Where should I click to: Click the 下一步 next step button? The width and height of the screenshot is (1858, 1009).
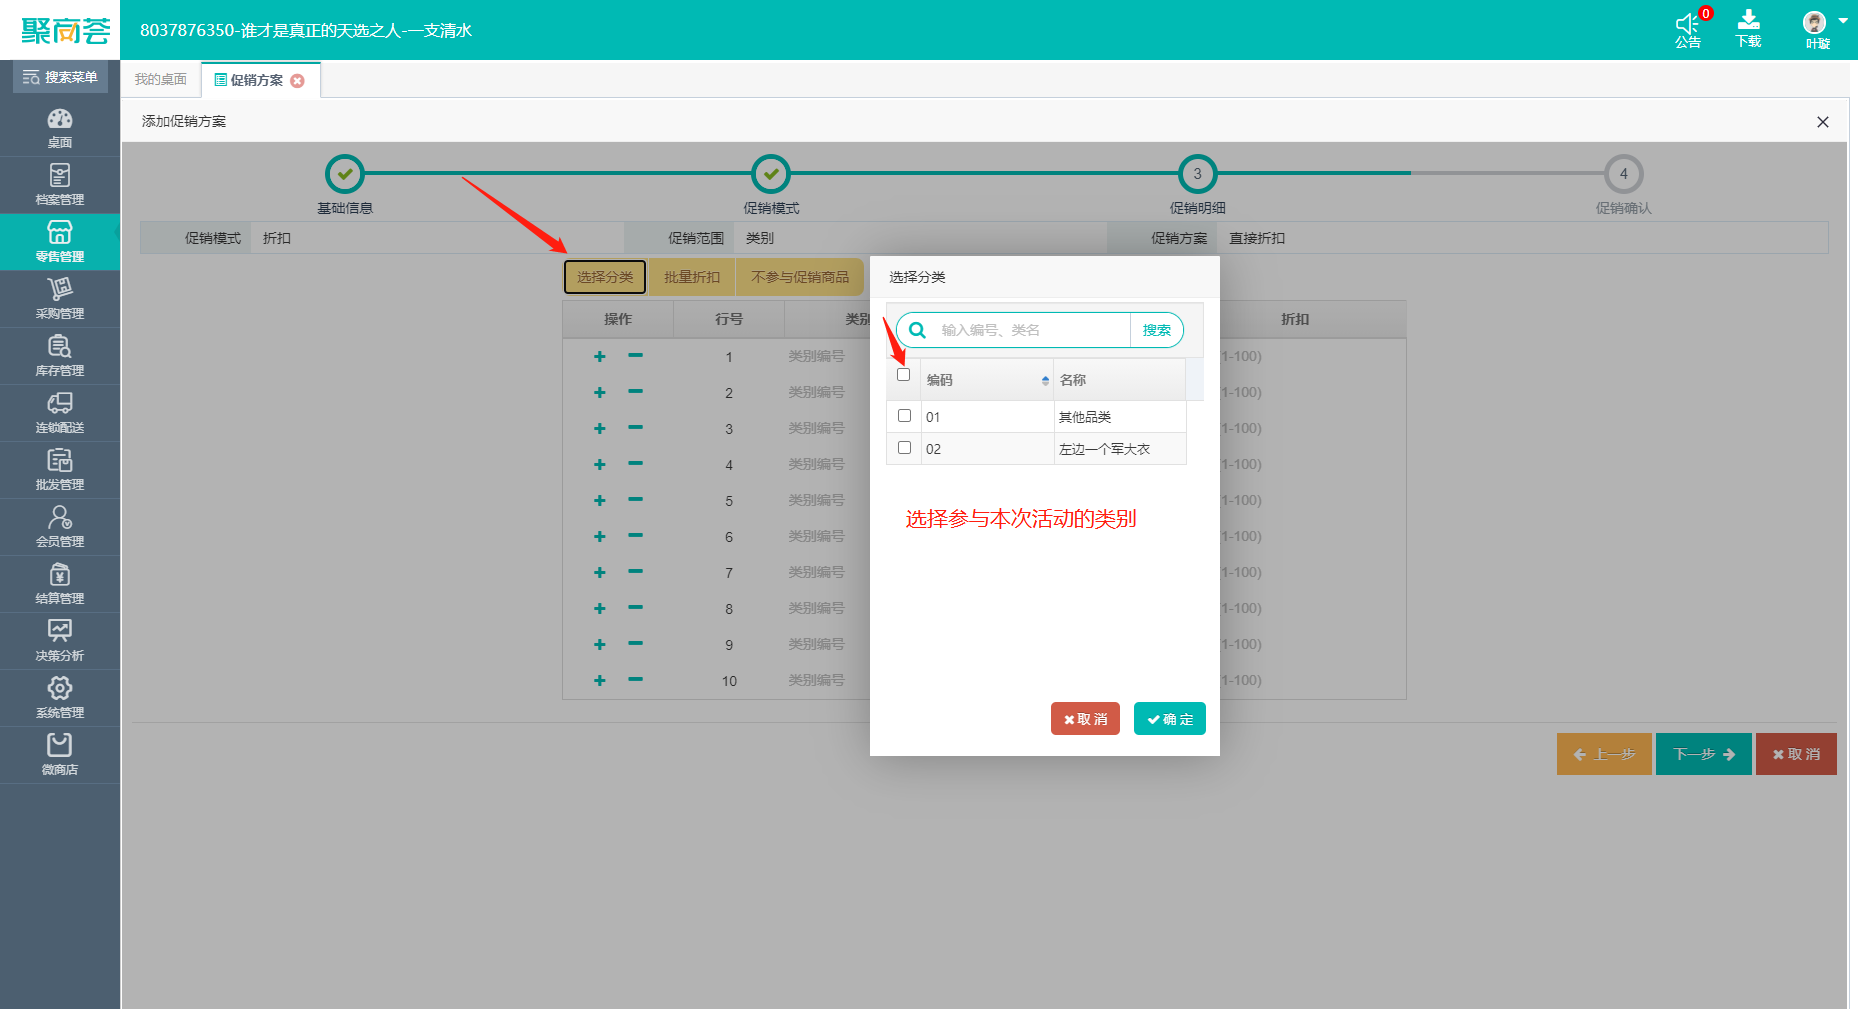point(1704,754)
